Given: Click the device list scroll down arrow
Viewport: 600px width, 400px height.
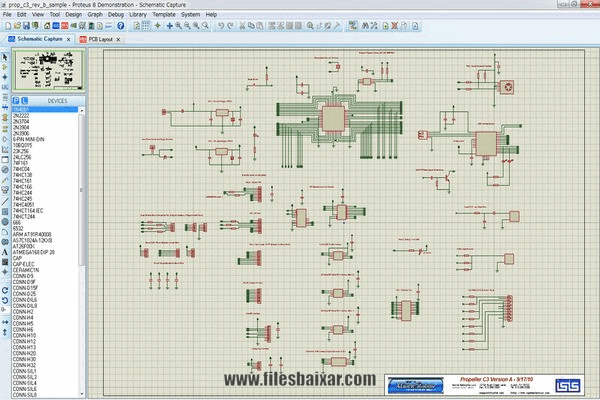Looking at the screenshot, I should pos(82,394).
